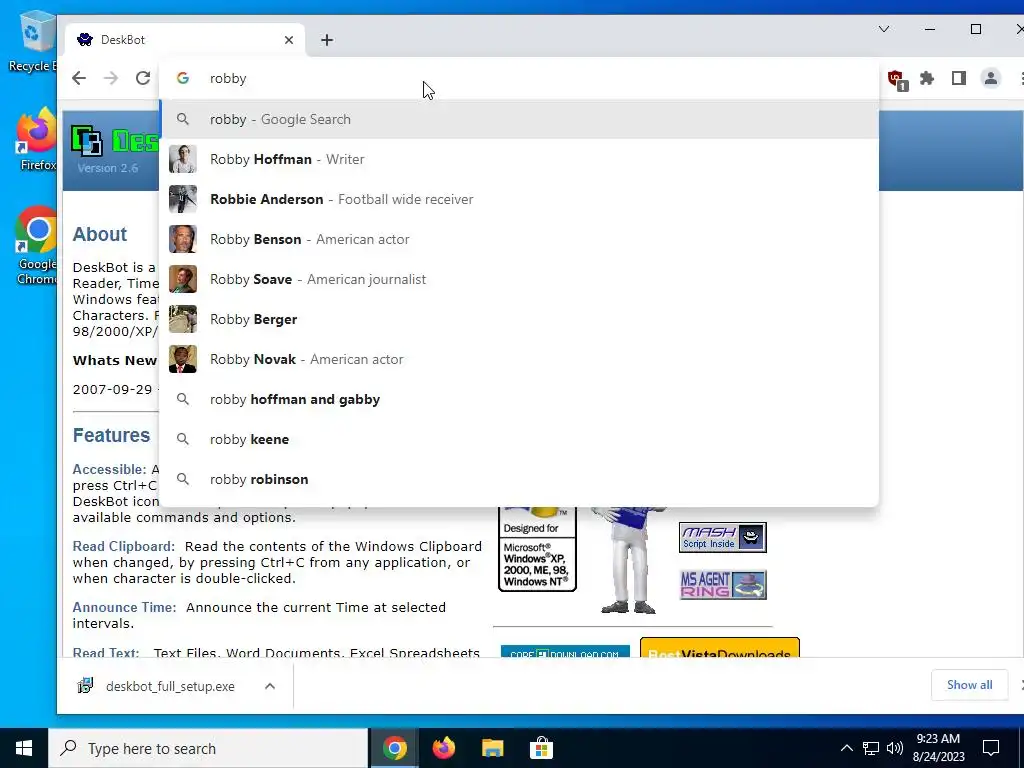
Task: Show hidden system tray icons
Action: click(x=846, y=748)
